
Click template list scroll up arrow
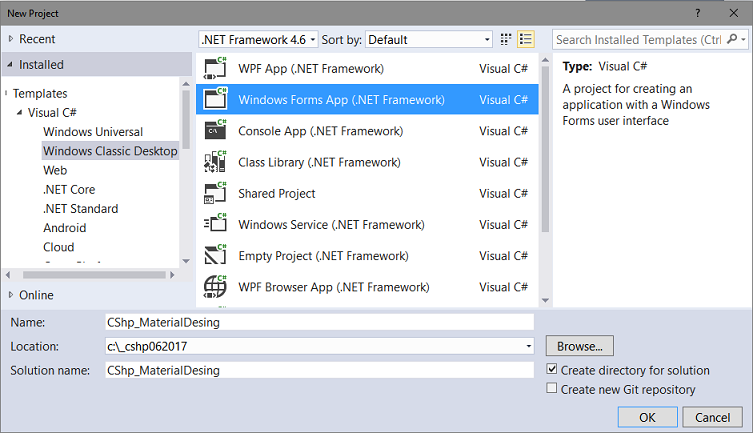pos(545,60)
